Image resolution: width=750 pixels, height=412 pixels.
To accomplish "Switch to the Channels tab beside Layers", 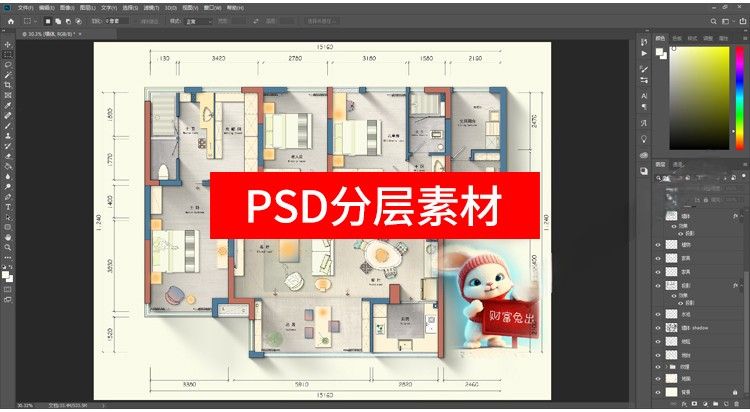I will pyautogui.click(x=678, y=165).
